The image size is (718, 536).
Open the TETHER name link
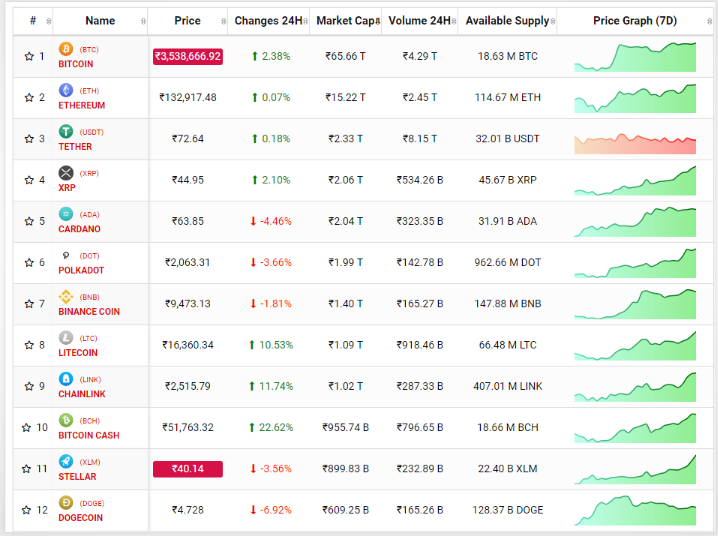pos(75,146)
